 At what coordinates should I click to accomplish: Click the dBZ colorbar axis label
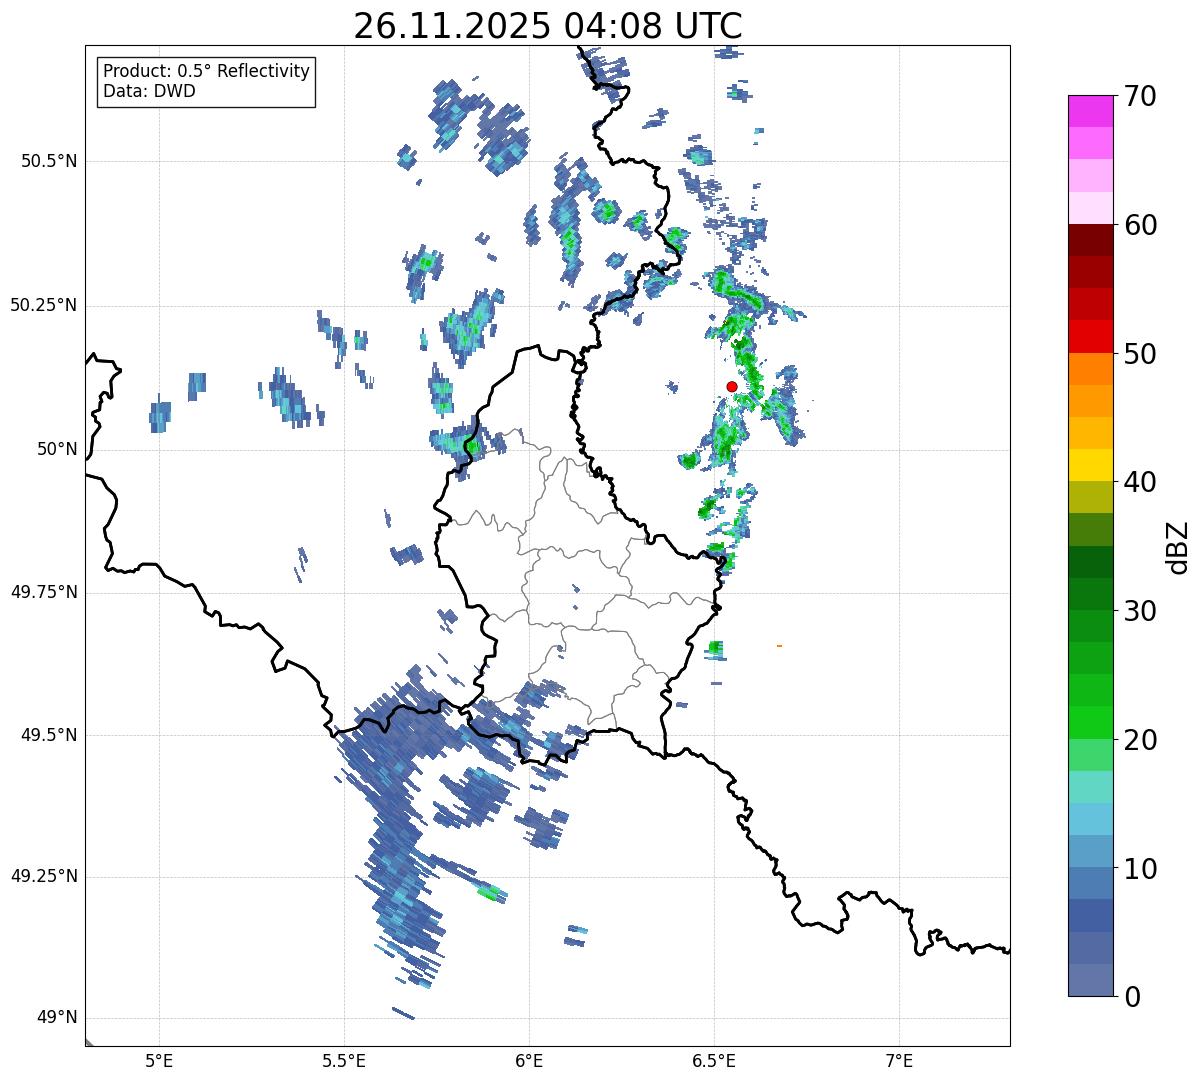1179,547
